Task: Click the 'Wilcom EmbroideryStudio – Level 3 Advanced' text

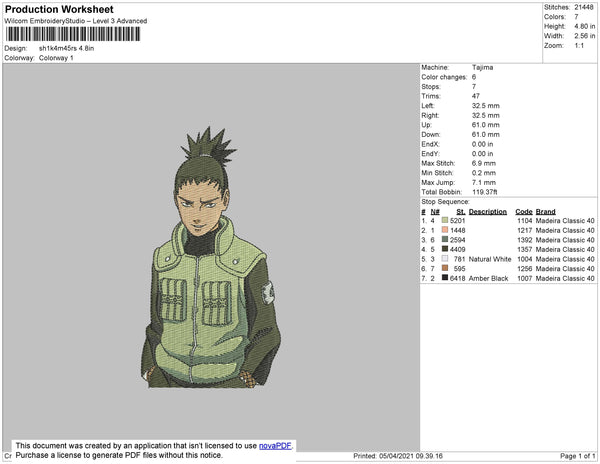Action: 76,21
